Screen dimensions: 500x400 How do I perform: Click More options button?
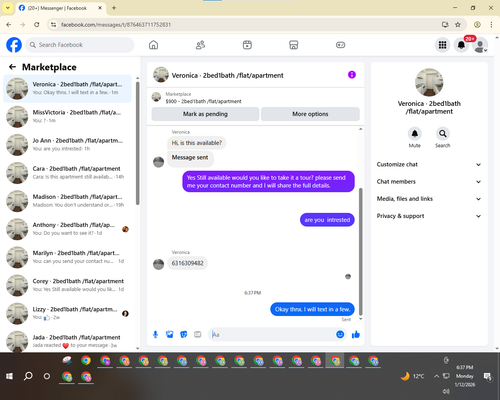[x=310, y=114]
